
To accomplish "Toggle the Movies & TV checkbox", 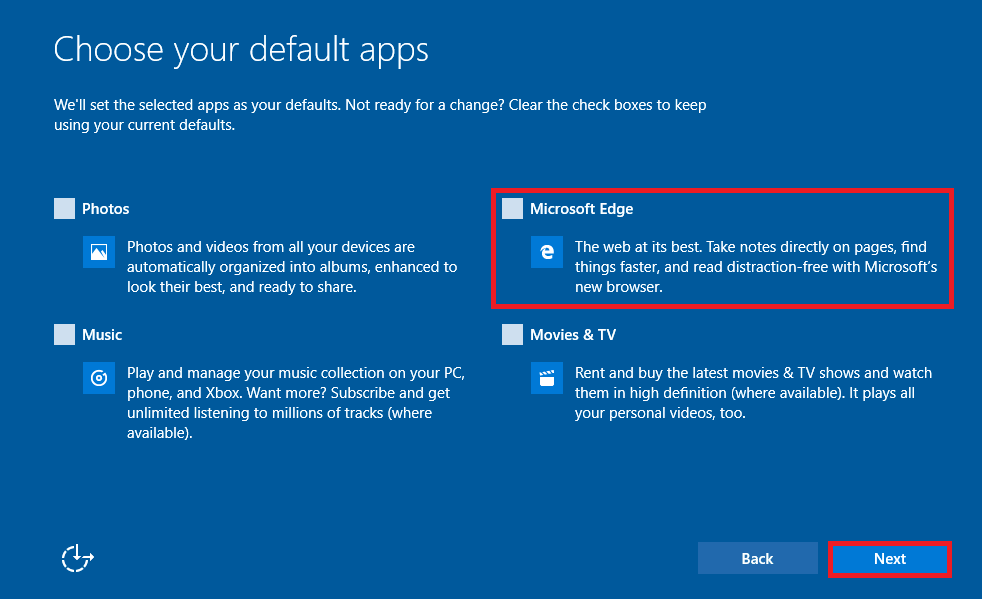I will click(512, 334).
